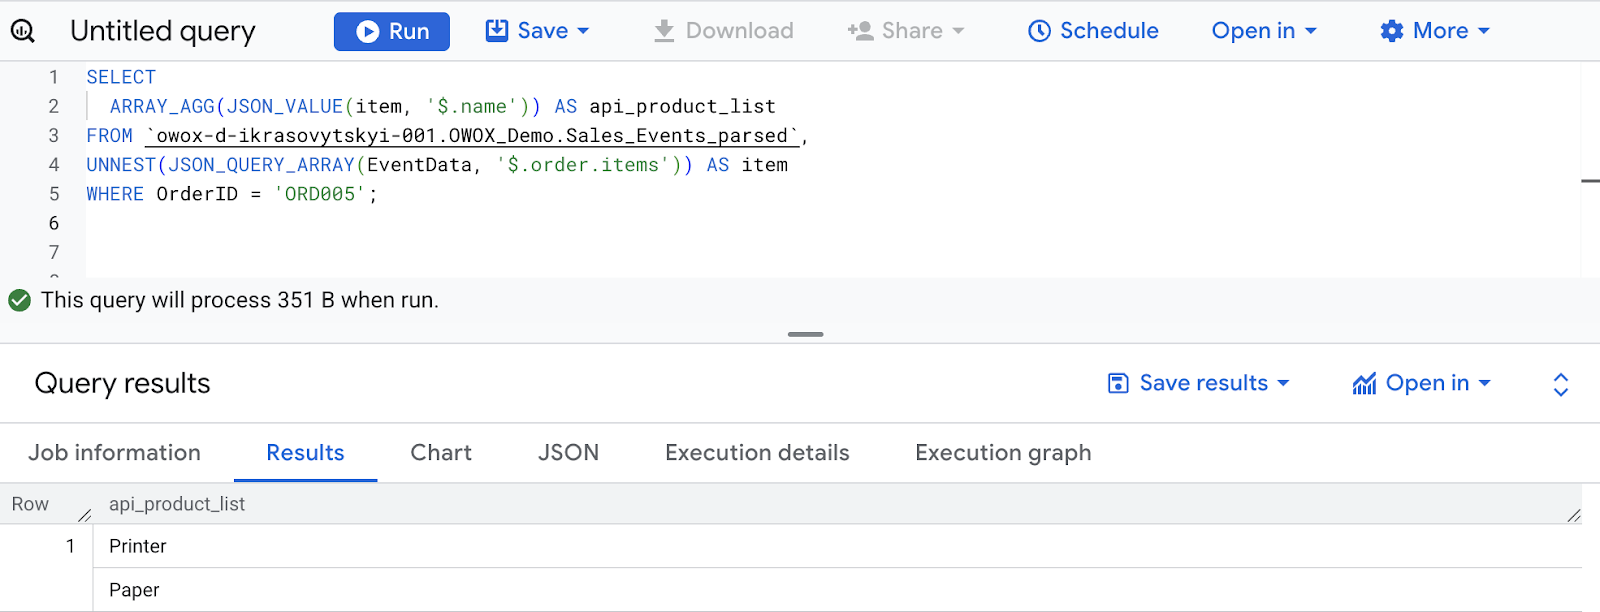This screenshot has height=612, width=1600.
Task: Open the Execution details tab
Action: tap(757, 453)
